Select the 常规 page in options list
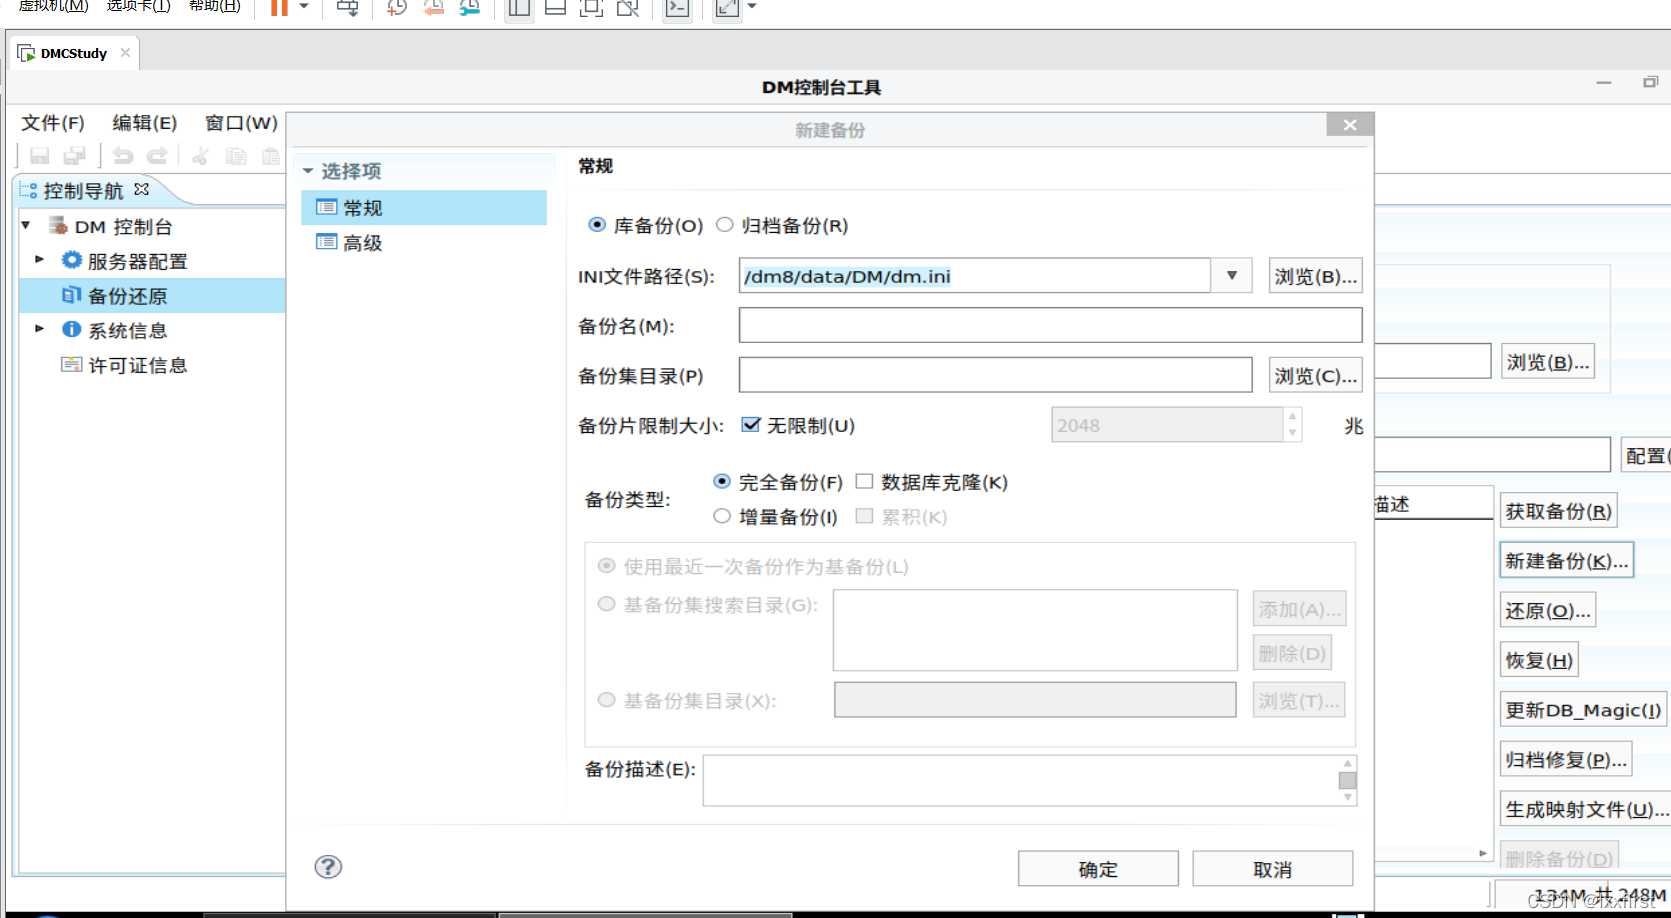1671x918 pixels. tap(424, 207)
